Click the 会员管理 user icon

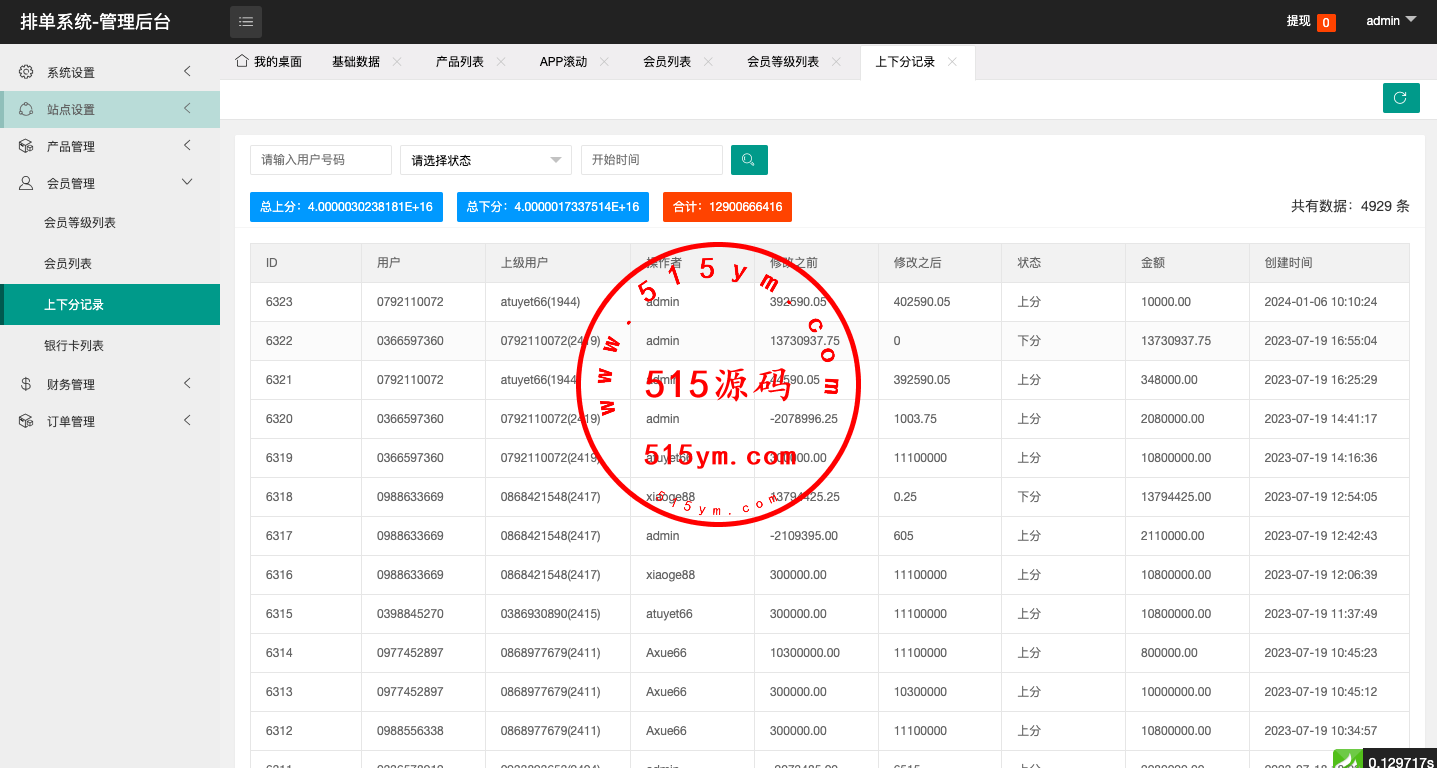tap(26, 183)
